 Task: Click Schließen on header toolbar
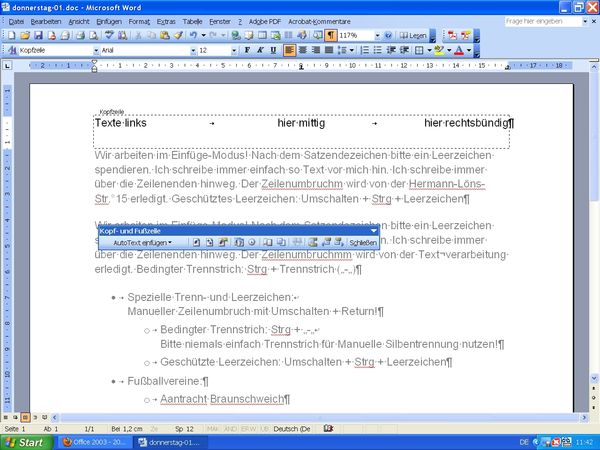point(363,243)
